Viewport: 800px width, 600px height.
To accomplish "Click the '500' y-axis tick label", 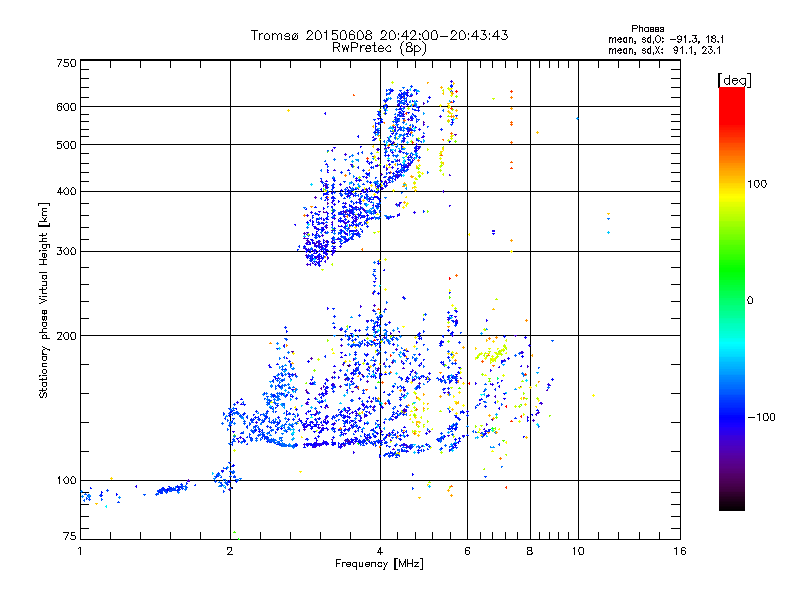I will [x=66, y=145].
